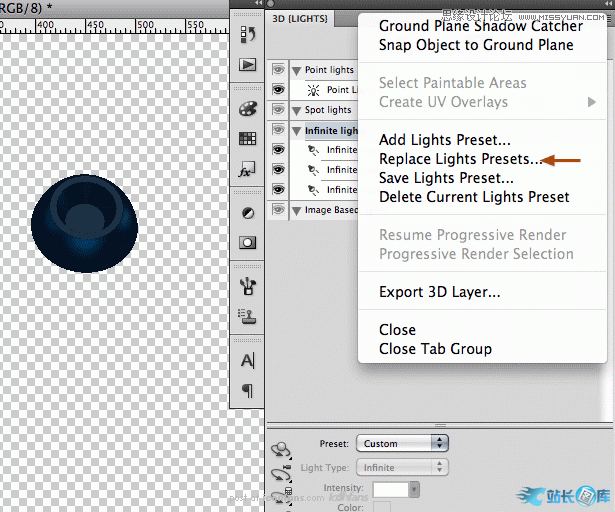Collapse the Point lights group
Image resolution: width=615 pixels, height=512 pixels.
tap(297, 70)
